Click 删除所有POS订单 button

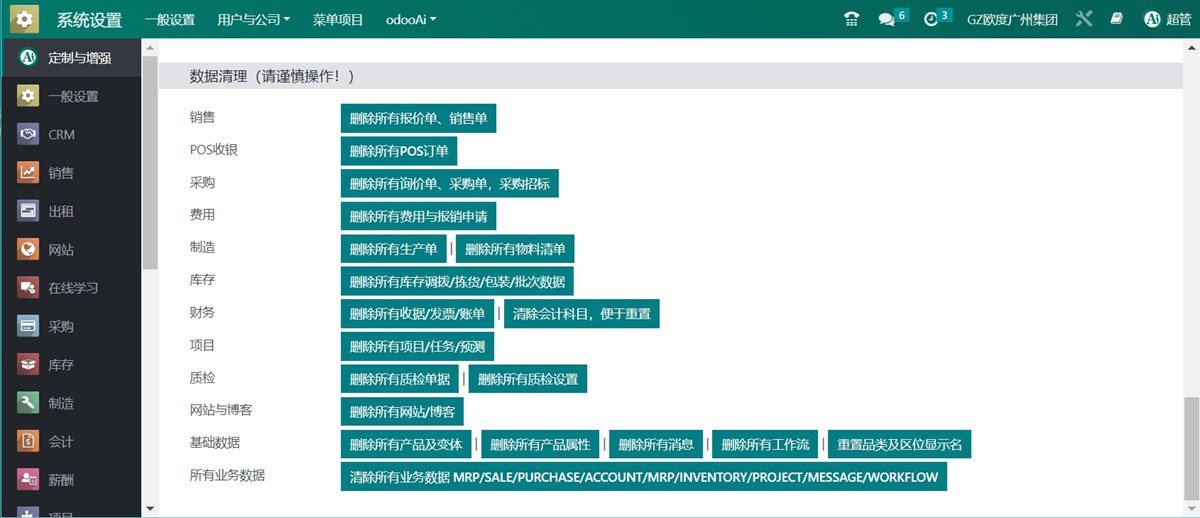[x=399, y=151]
